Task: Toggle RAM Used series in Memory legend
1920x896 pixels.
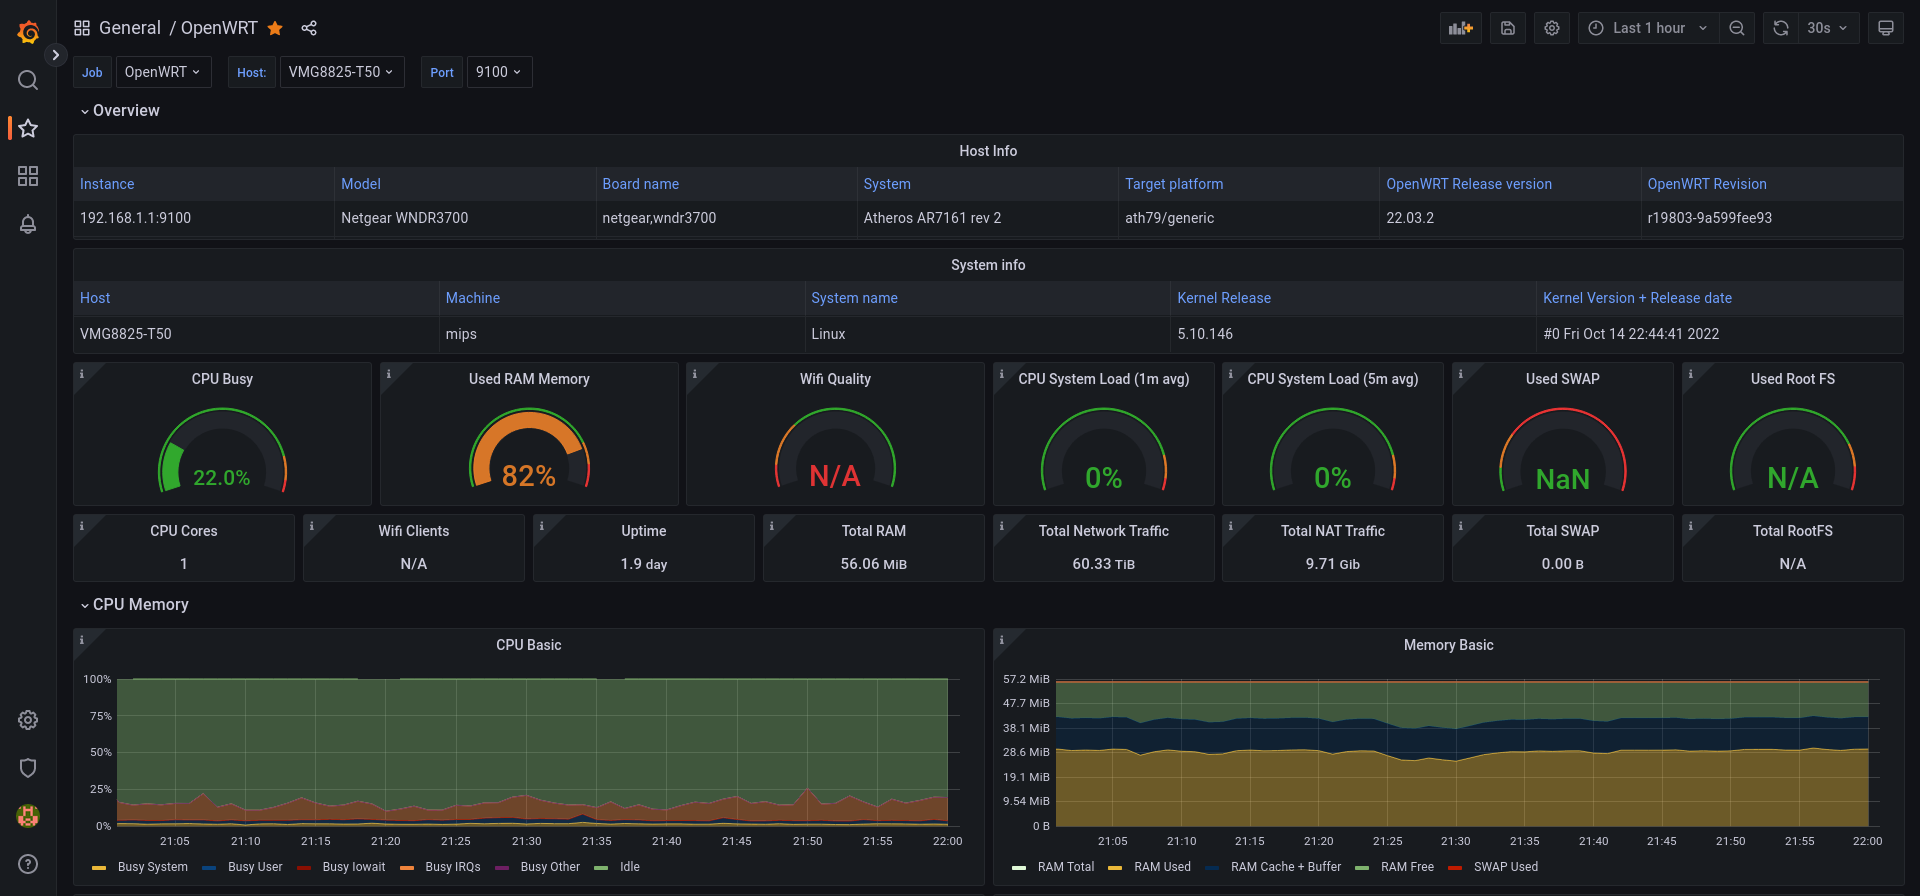Action: [1162, 867]
